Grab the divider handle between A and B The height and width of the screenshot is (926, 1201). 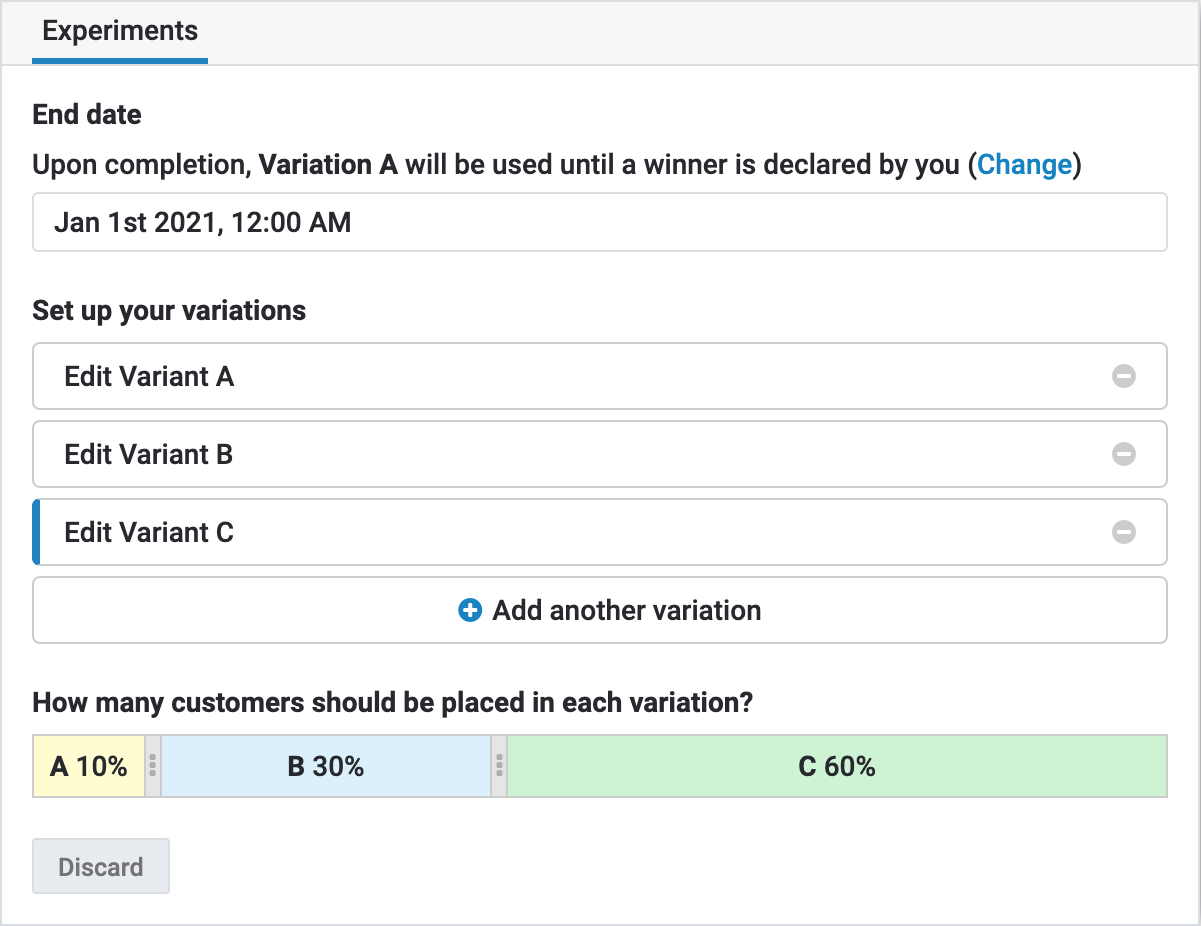[x=153, y=767]
